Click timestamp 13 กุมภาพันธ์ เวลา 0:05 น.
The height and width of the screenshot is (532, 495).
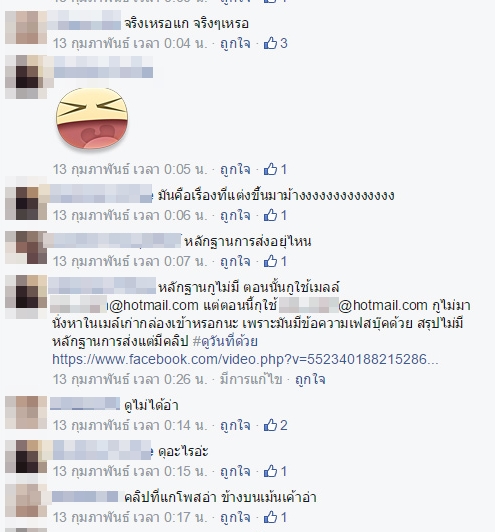click(x=130, y=169)
